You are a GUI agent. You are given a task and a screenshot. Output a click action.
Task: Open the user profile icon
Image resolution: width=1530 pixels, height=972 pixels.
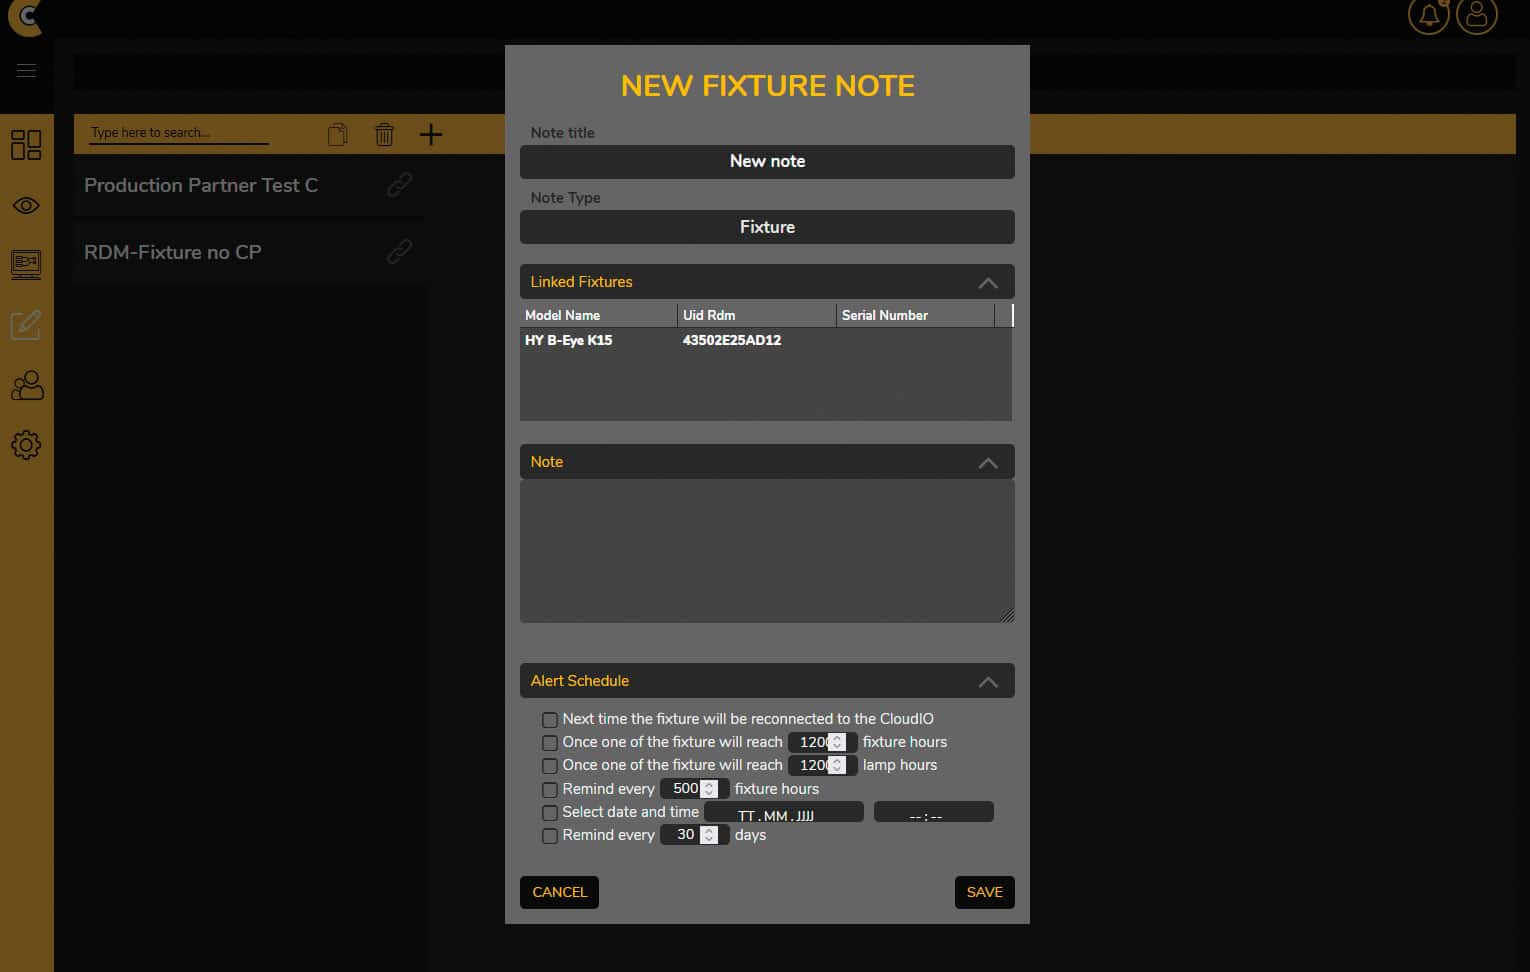coord(1476,16)
